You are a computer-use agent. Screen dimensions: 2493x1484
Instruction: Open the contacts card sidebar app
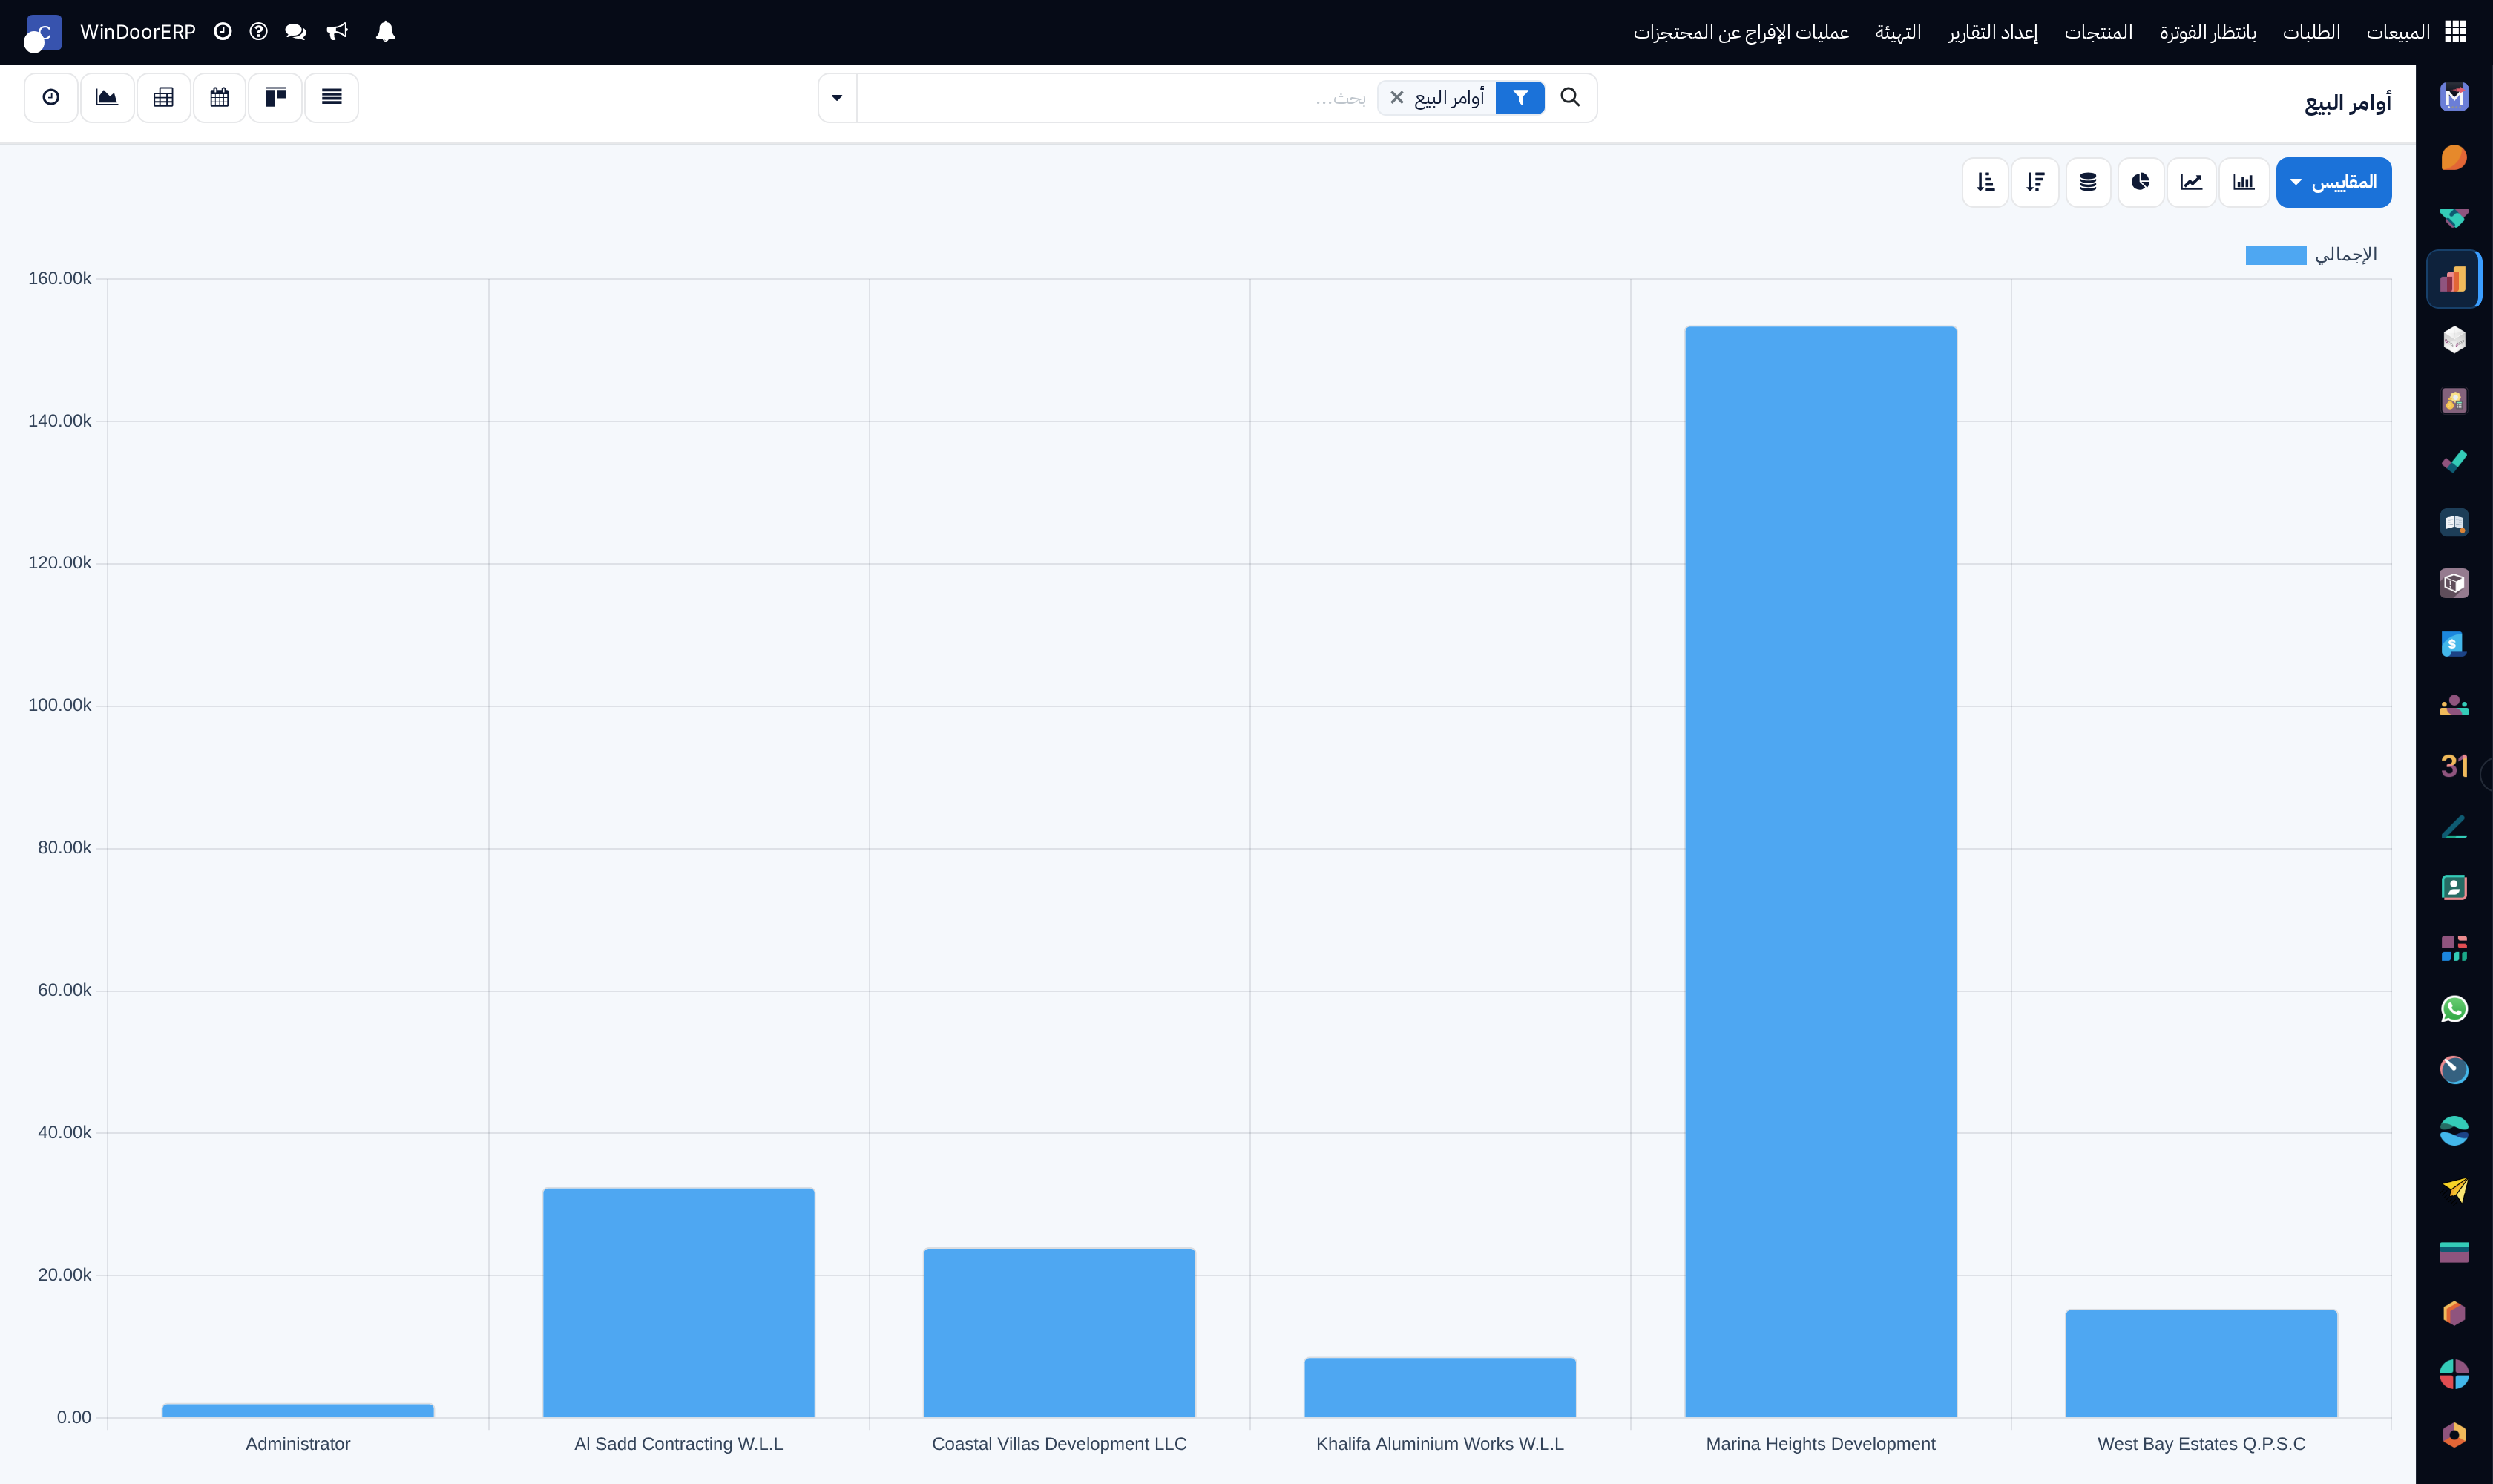[x=2454, y=888]
